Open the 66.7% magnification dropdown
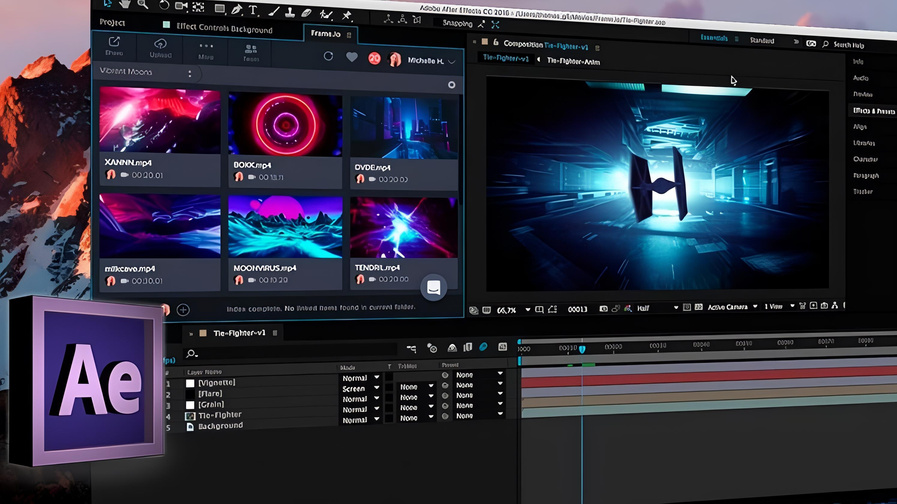This screenshot has height=504, width=897. [514, 310]
